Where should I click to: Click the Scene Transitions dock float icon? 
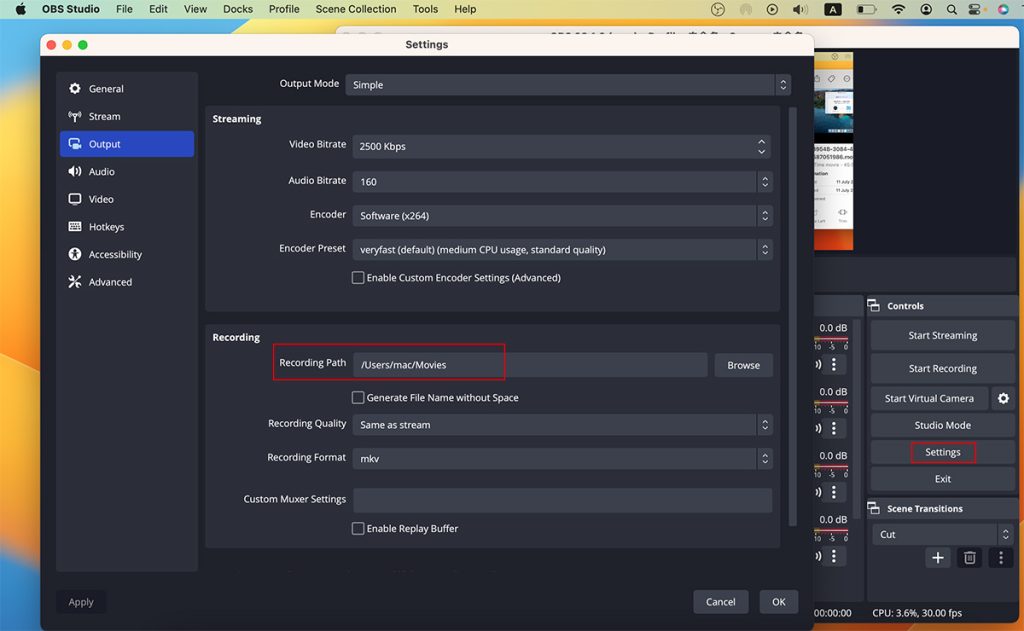coord(873,508)
